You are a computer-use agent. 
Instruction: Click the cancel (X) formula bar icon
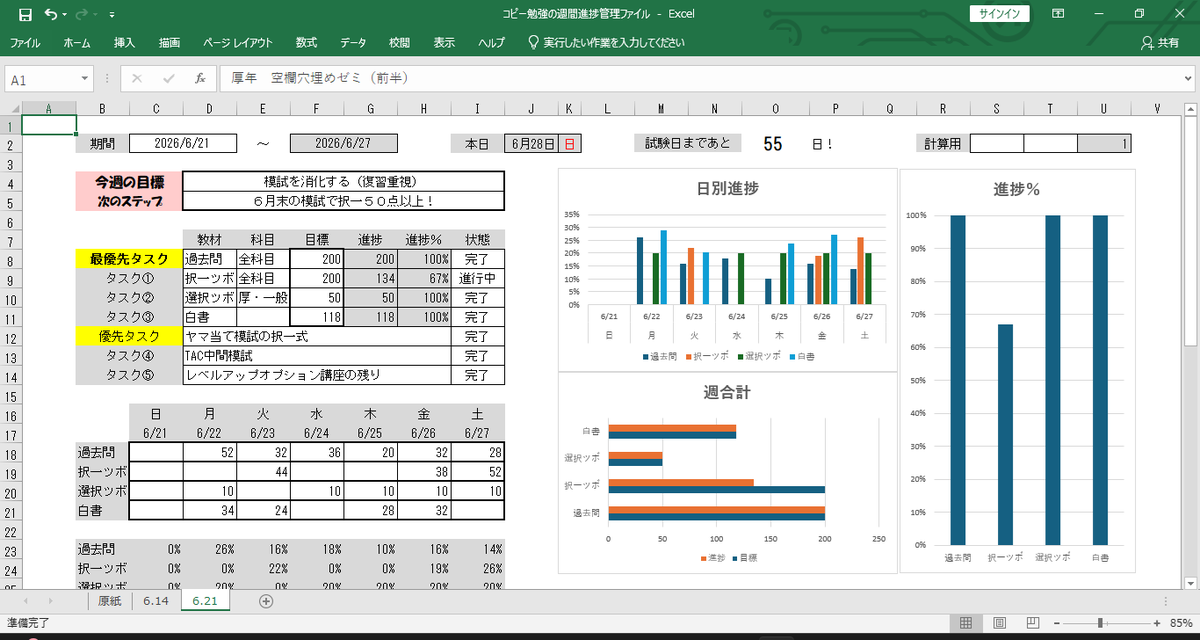point(137,78)
